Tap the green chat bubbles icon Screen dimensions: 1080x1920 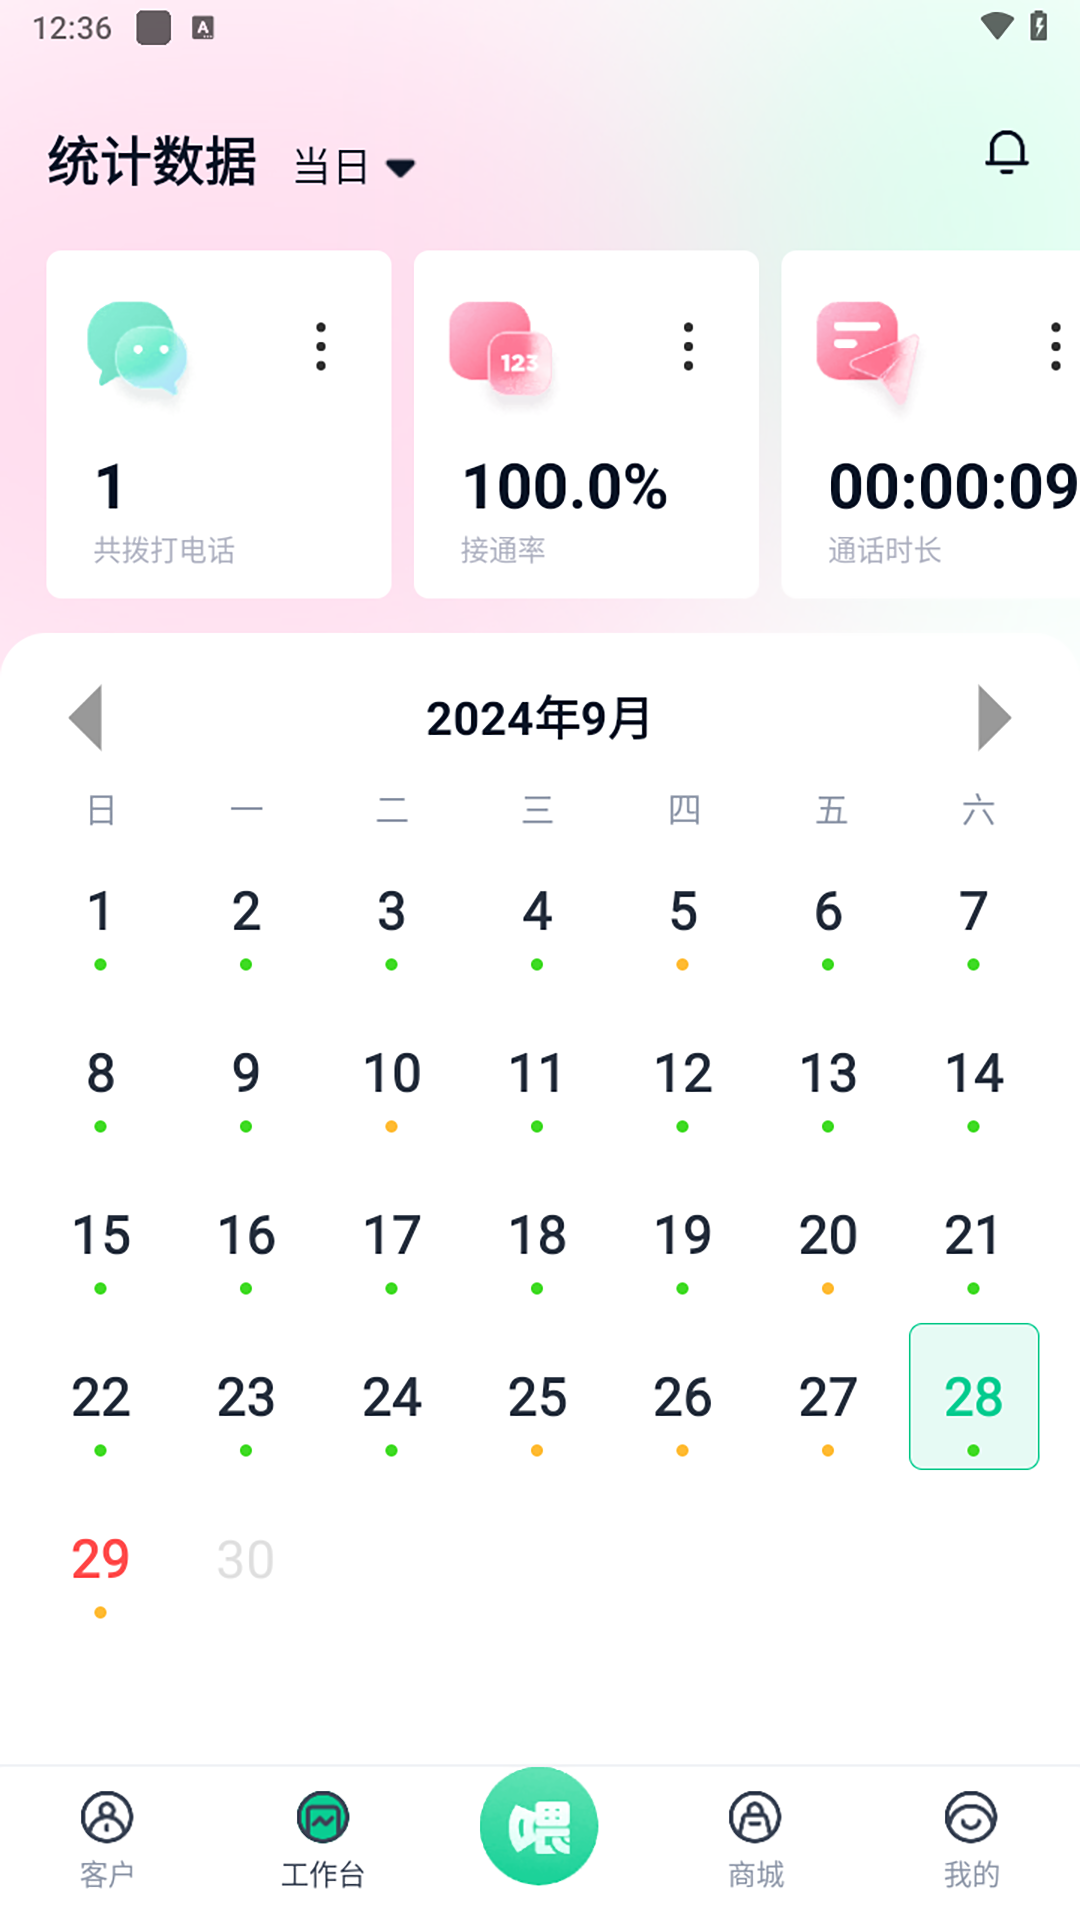tap(138, 347)
